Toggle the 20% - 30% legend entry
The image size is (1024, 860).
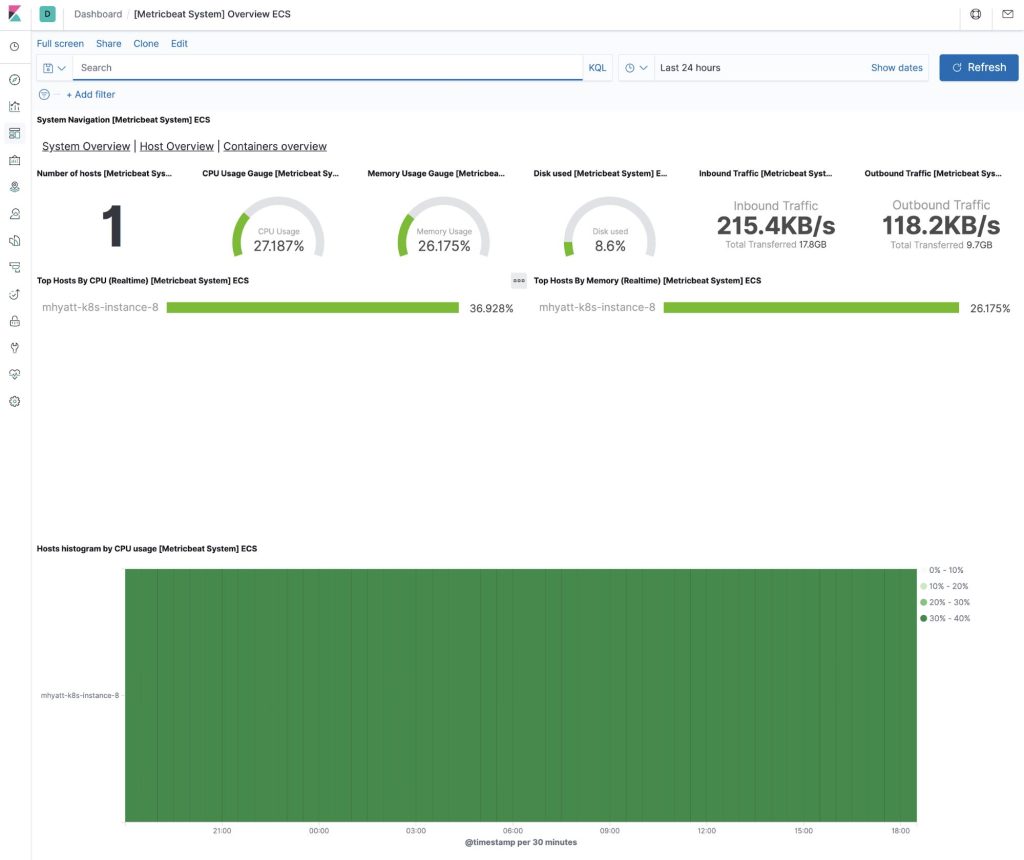click(945, 602)
